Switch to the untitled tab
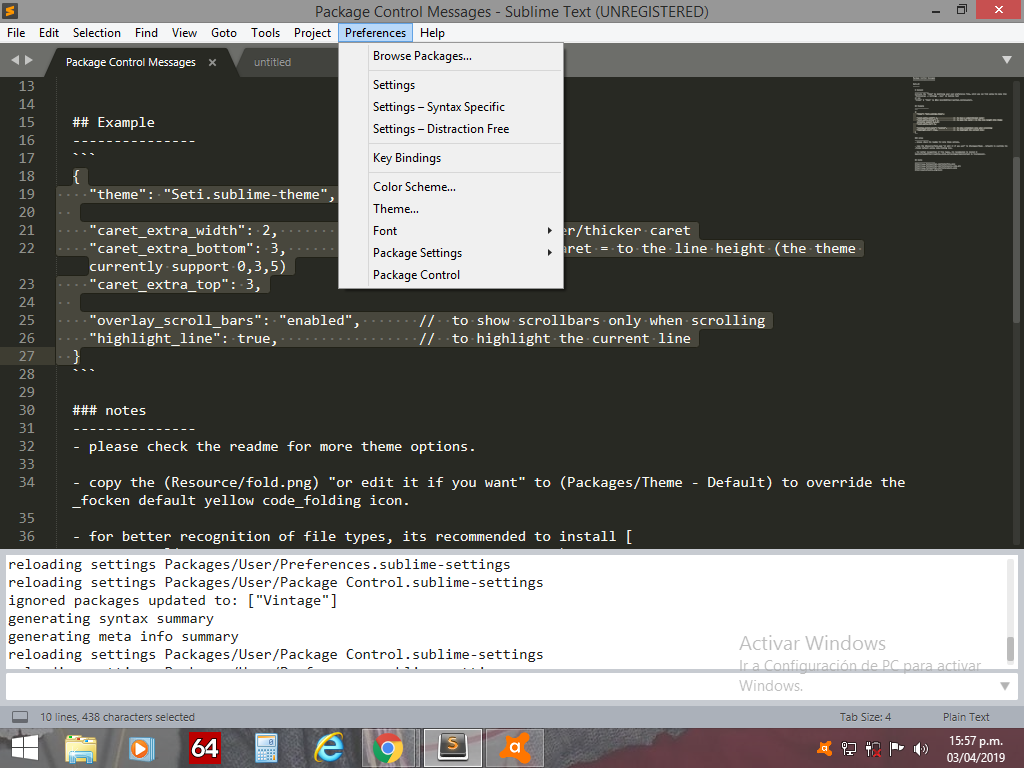The image size is (1024, 768). pos(272,62)
